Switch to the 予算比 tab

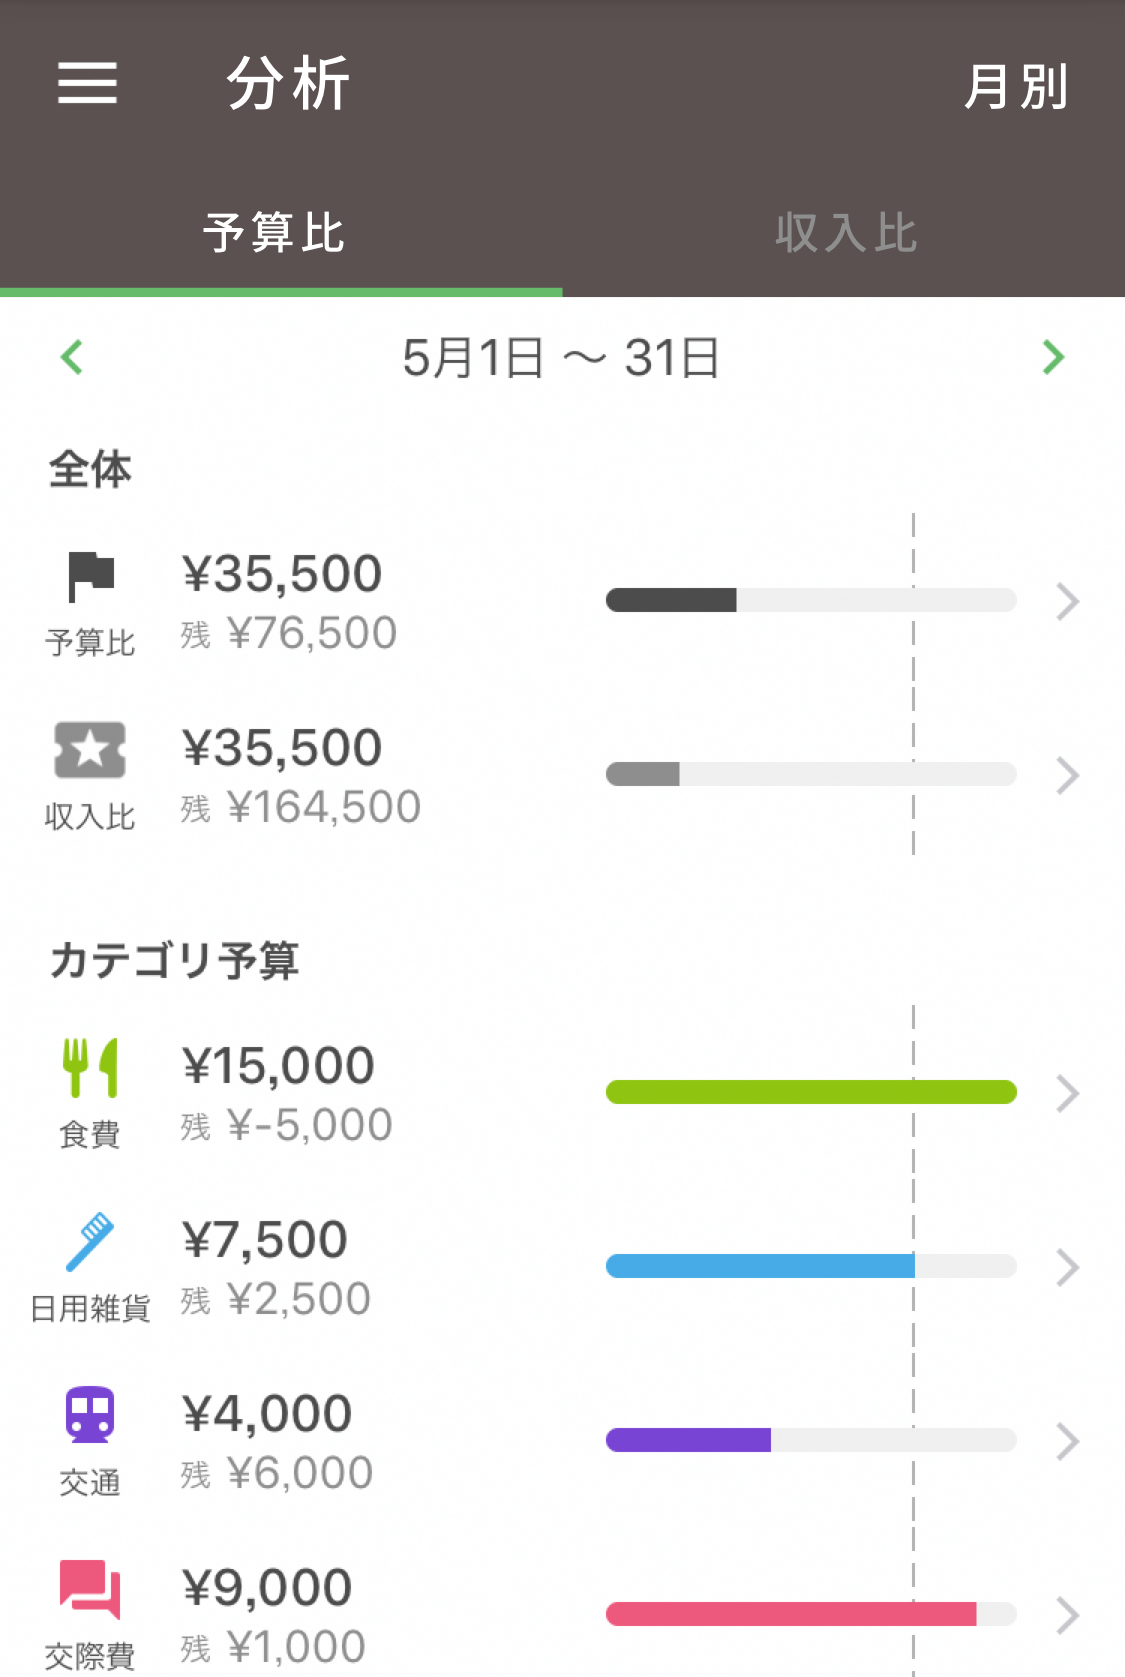[x=274, y=232]
